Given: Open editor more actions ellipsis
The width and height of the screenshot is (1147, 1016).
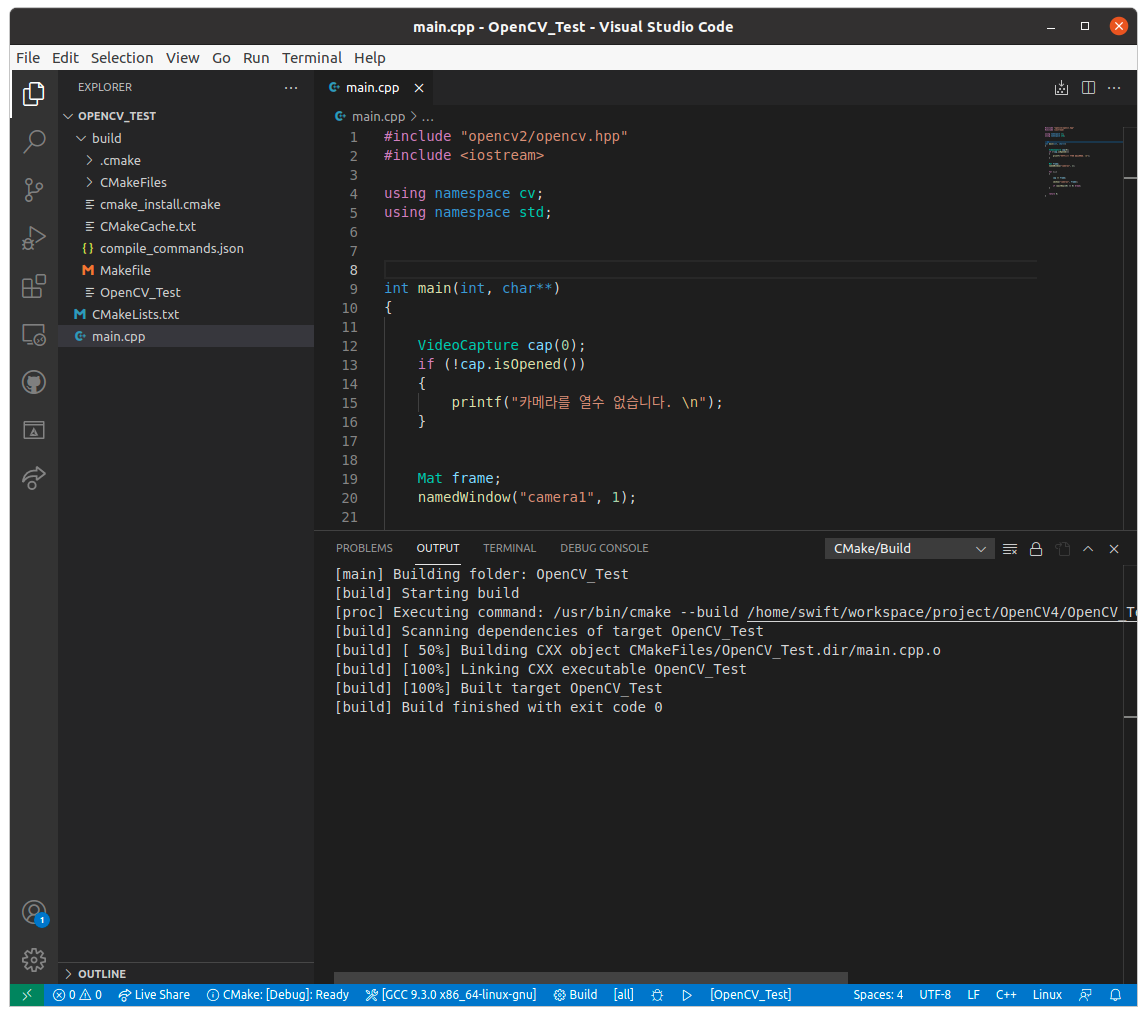Looking at the screenshot, I should coord(1114,88).
